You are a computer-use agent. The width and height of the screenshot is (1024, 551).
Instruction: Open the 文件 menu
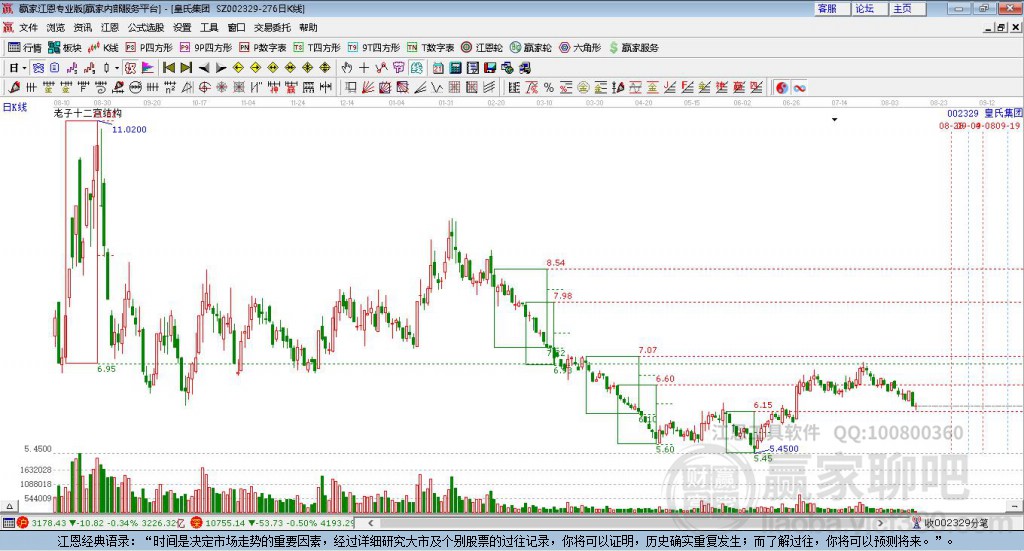(x=28, y=27)
